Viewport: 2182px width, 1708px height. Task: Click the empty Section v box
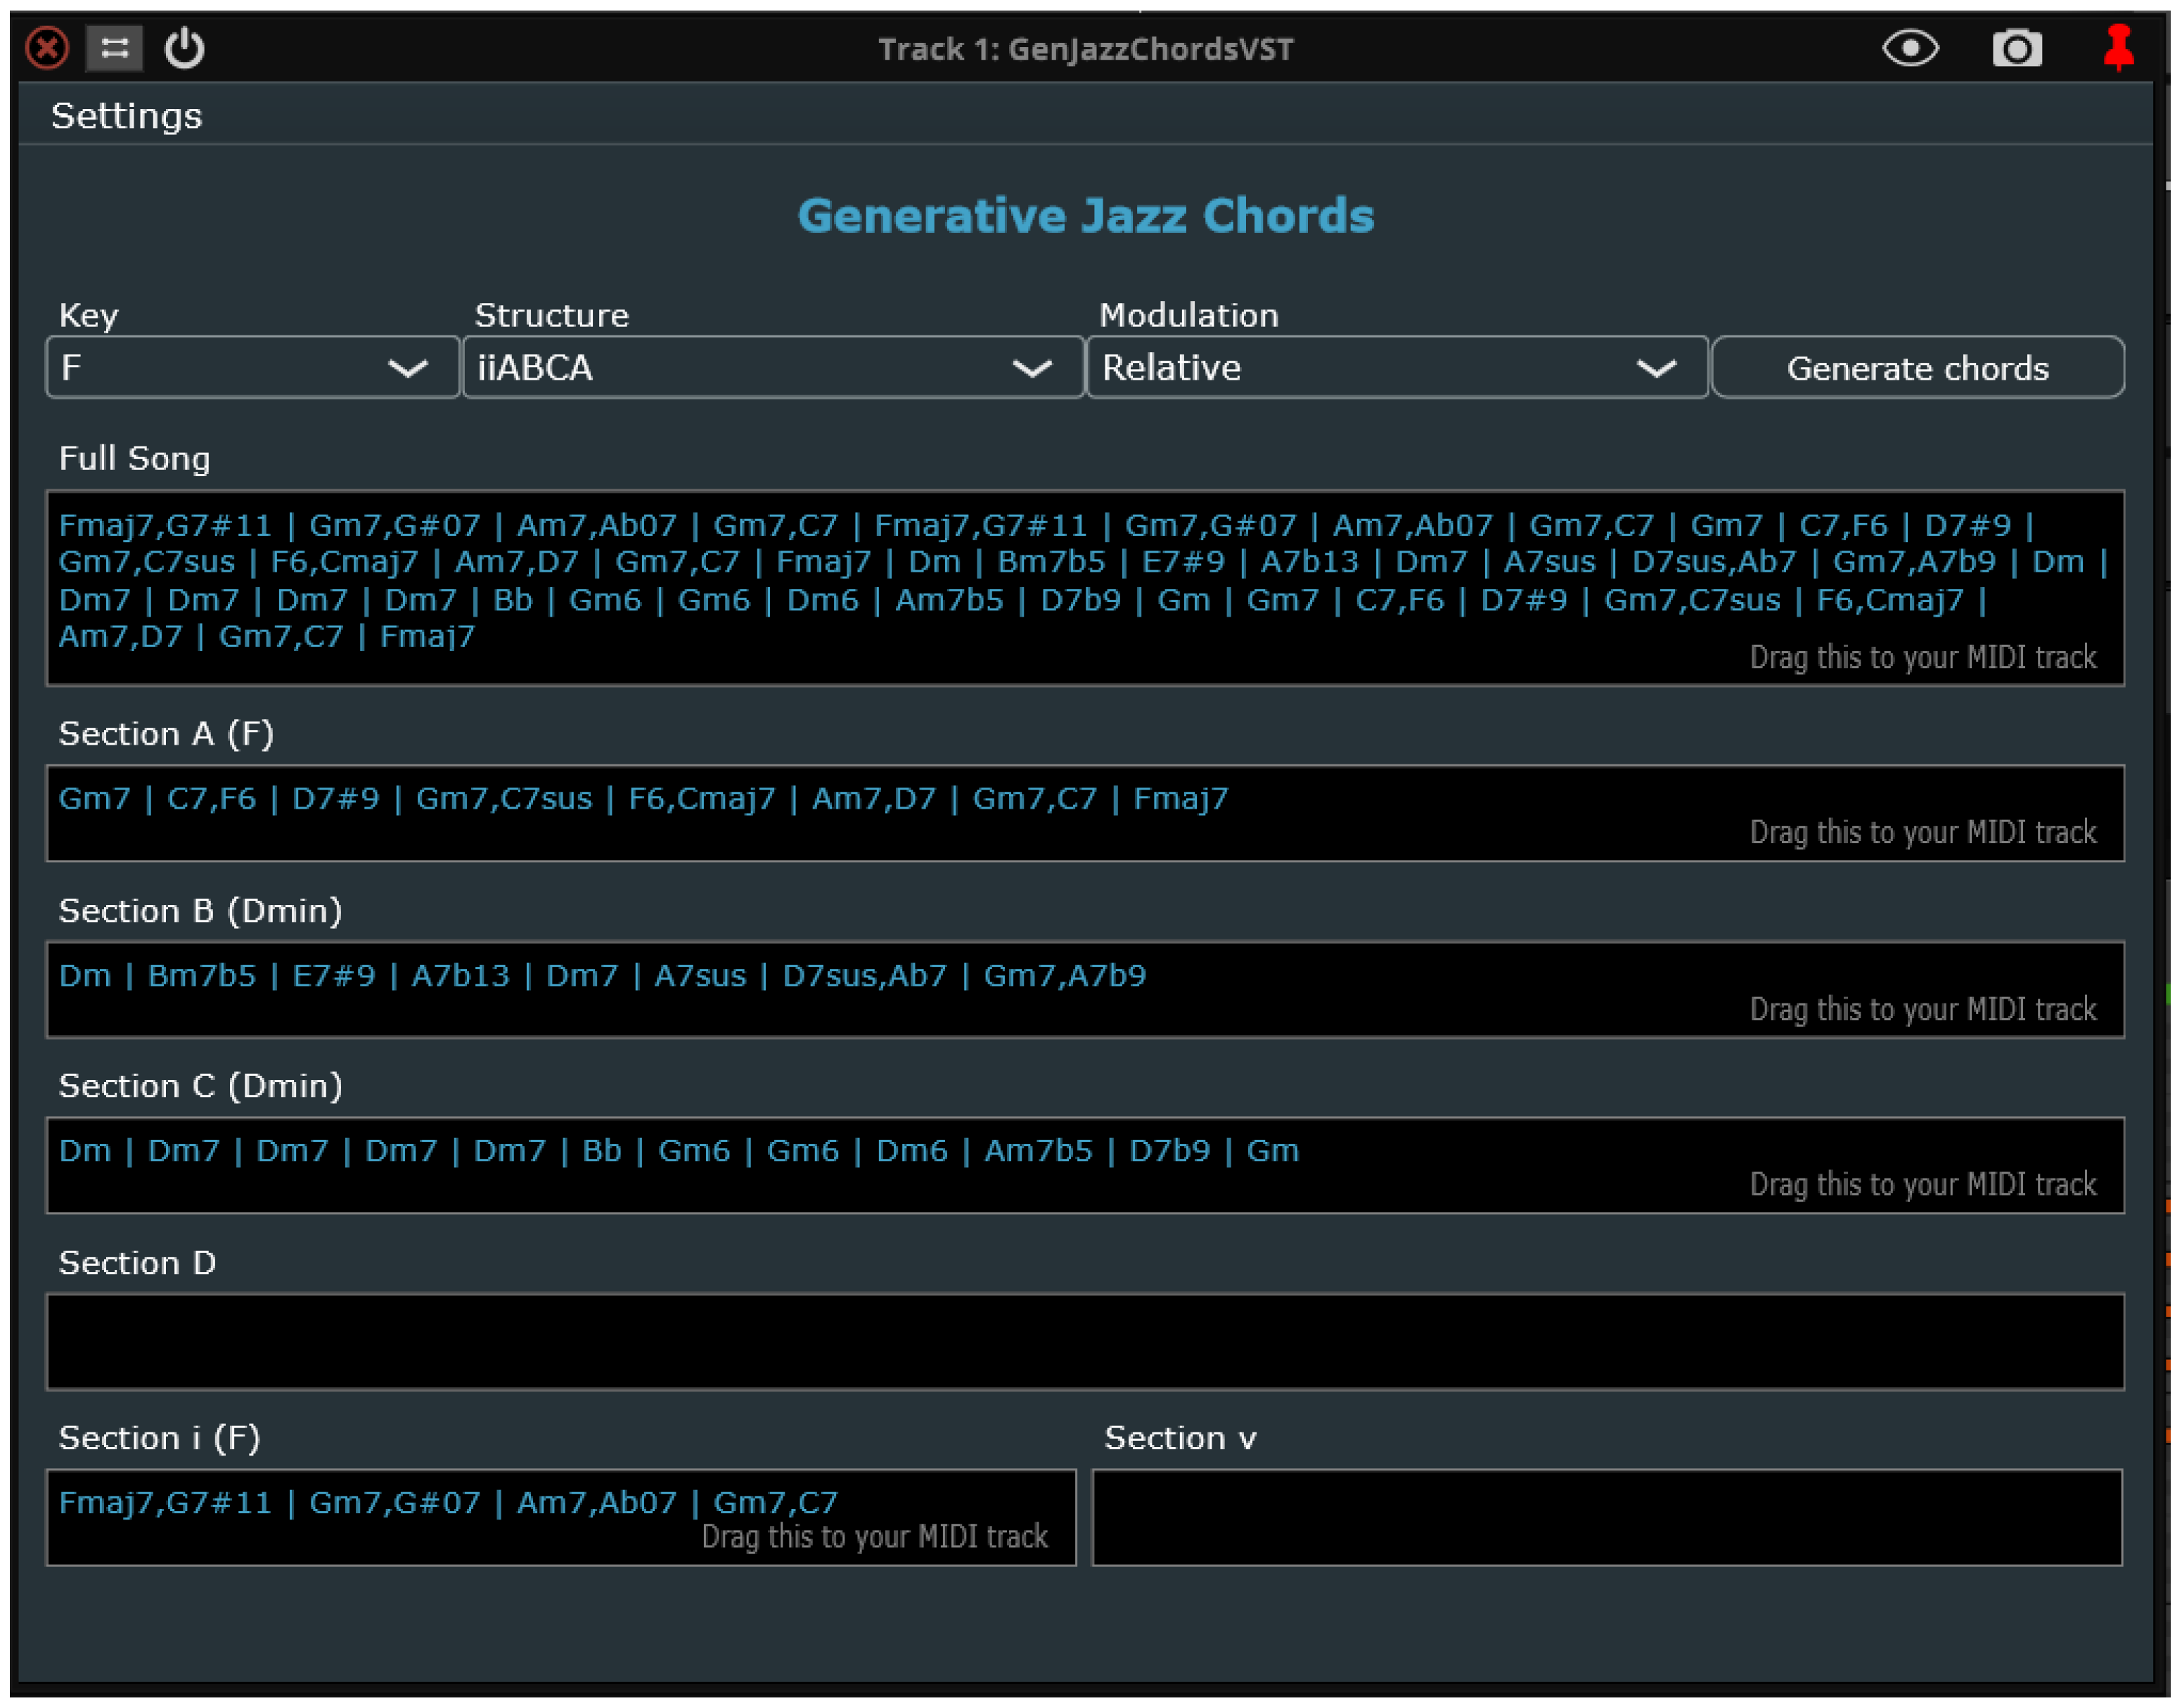(x=1606, y=1517)
